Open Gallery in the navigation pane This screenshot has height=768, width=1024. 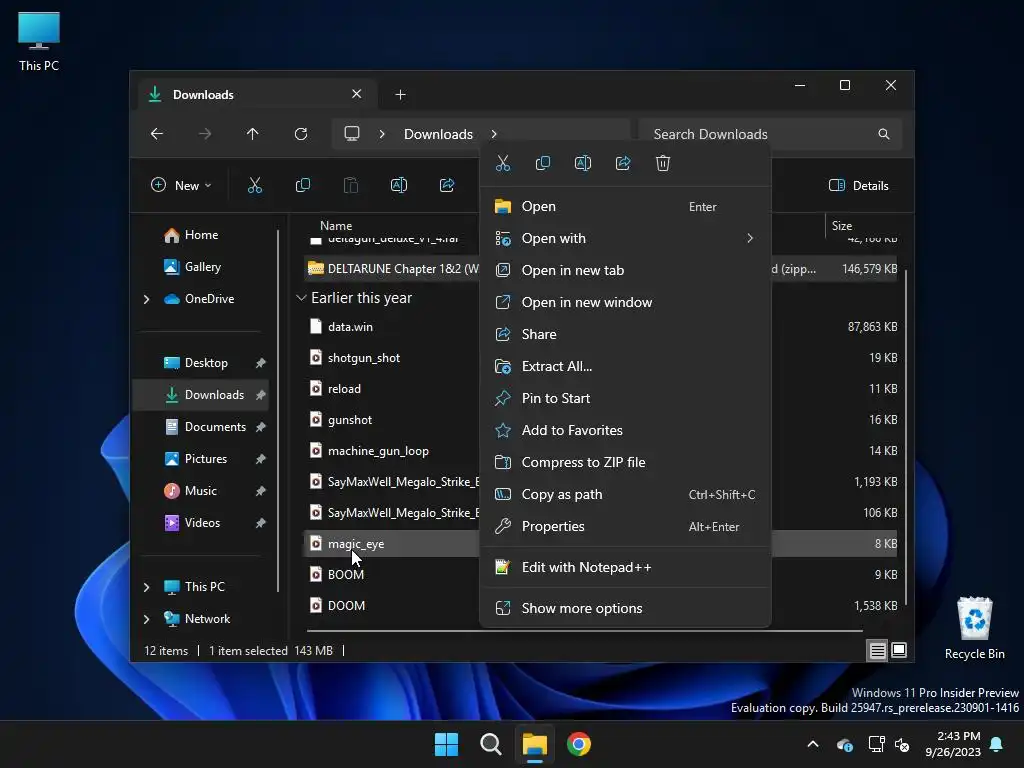(x=200, y=267)
